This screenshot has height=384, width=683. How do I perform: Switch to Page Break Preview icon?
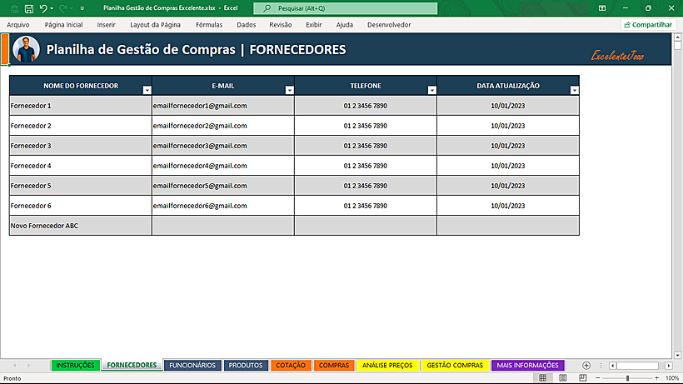click(x=583, y=378)
